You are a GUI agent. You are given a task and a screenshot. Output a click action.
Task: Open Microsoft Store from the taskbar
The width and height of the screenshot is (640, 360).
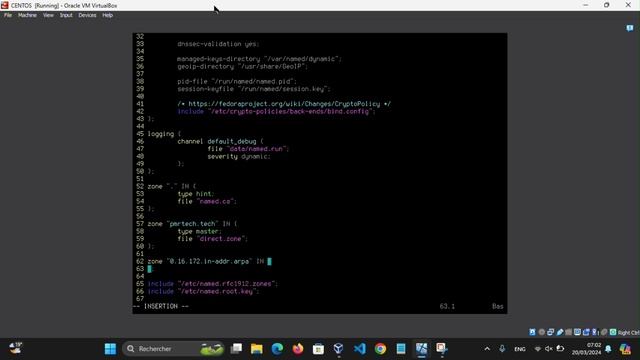coord(318,349)
